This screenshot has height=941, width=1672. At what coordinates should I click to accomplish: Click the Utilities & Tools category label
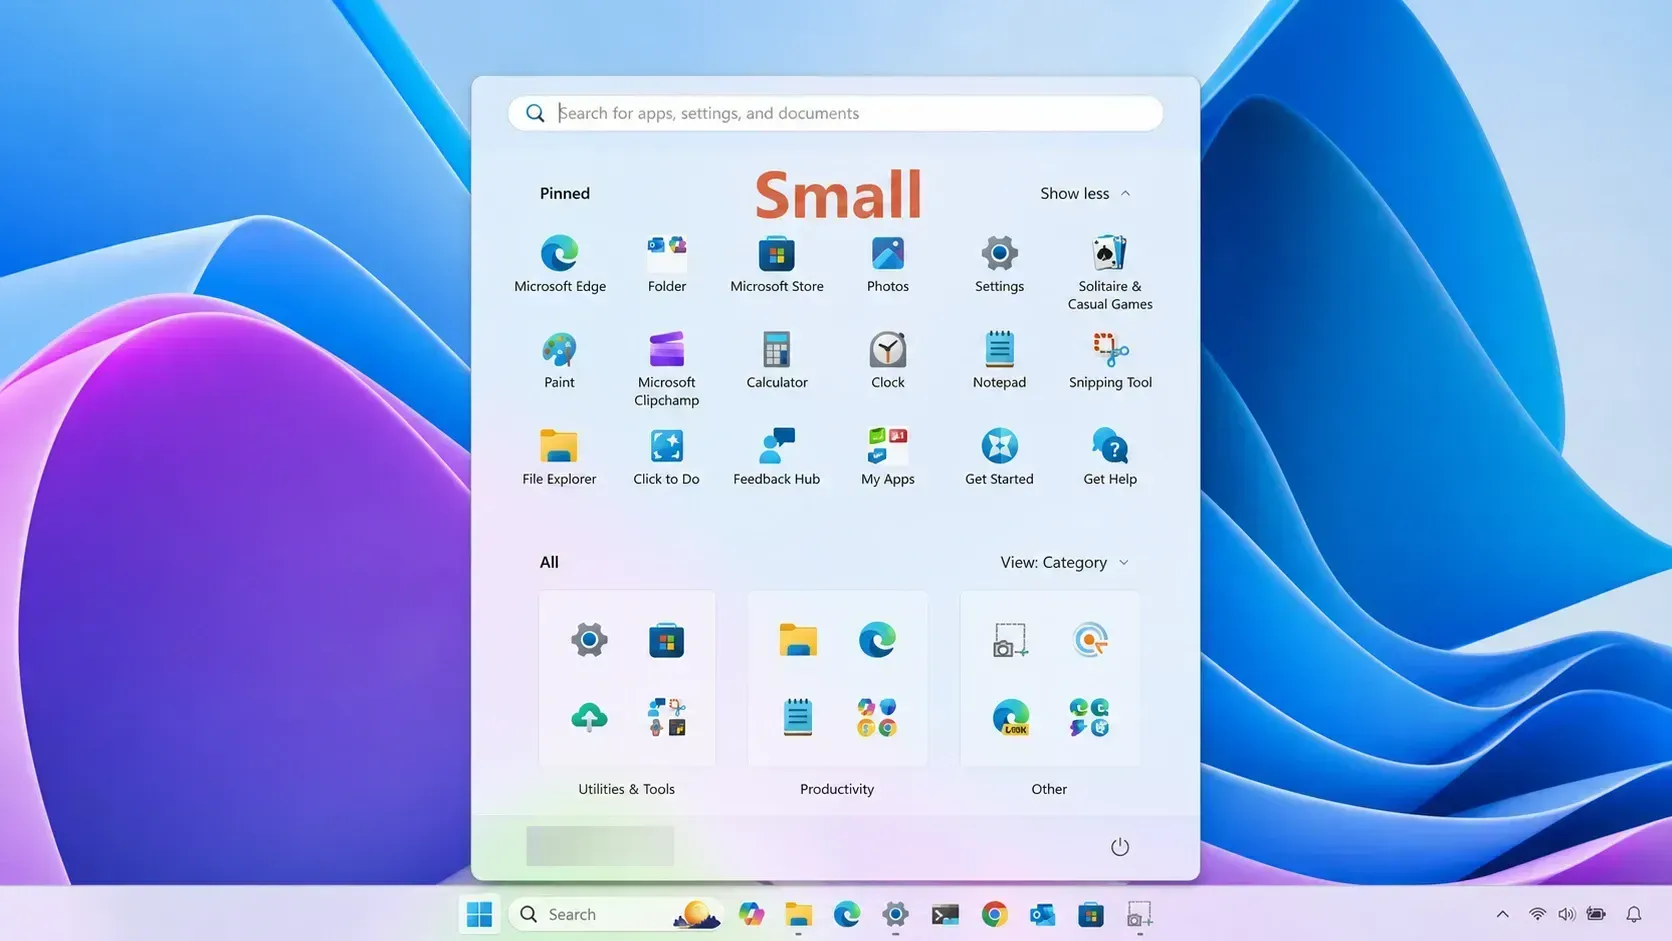pos(627,789)
